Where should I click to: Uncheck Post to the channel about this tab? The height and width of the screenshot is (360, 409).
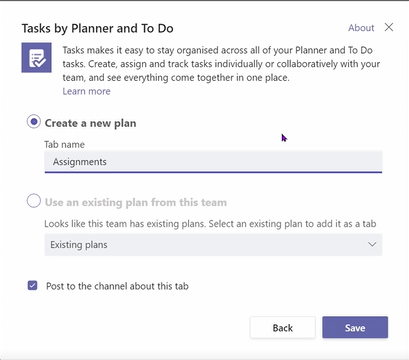pyautogui.click(x=32, y=285)
